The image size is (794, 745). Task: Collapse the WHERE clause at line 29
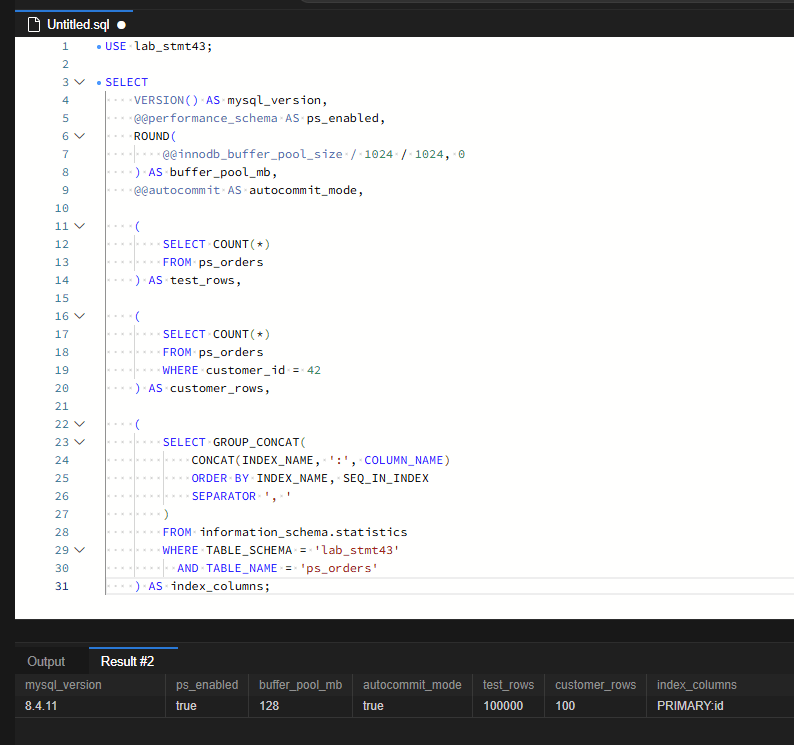click(80, 550)
